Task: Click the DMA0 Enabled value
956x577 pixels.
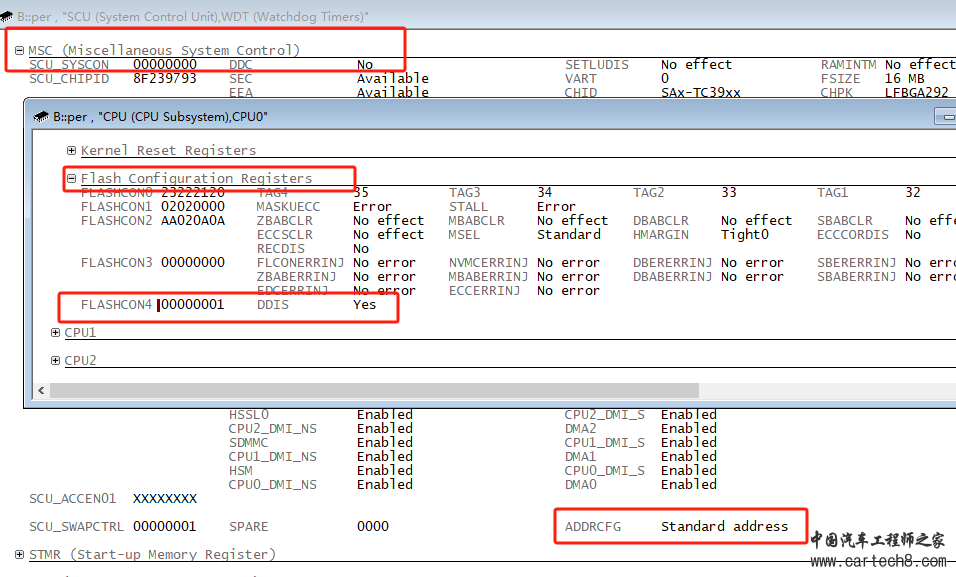Action: pyautogui.click(x=689, y=484)
